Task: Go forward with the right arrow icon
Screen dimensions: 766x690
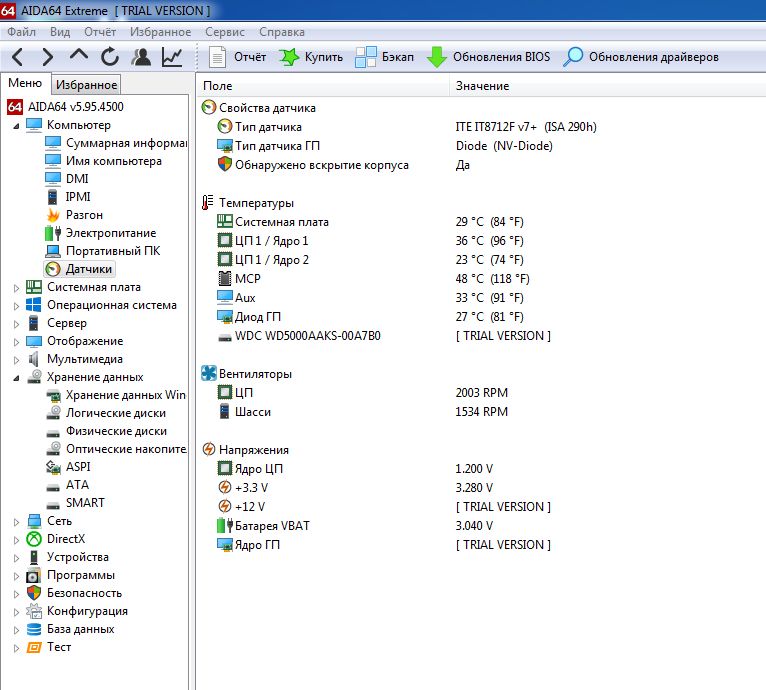Action: [x=47, y=57]
